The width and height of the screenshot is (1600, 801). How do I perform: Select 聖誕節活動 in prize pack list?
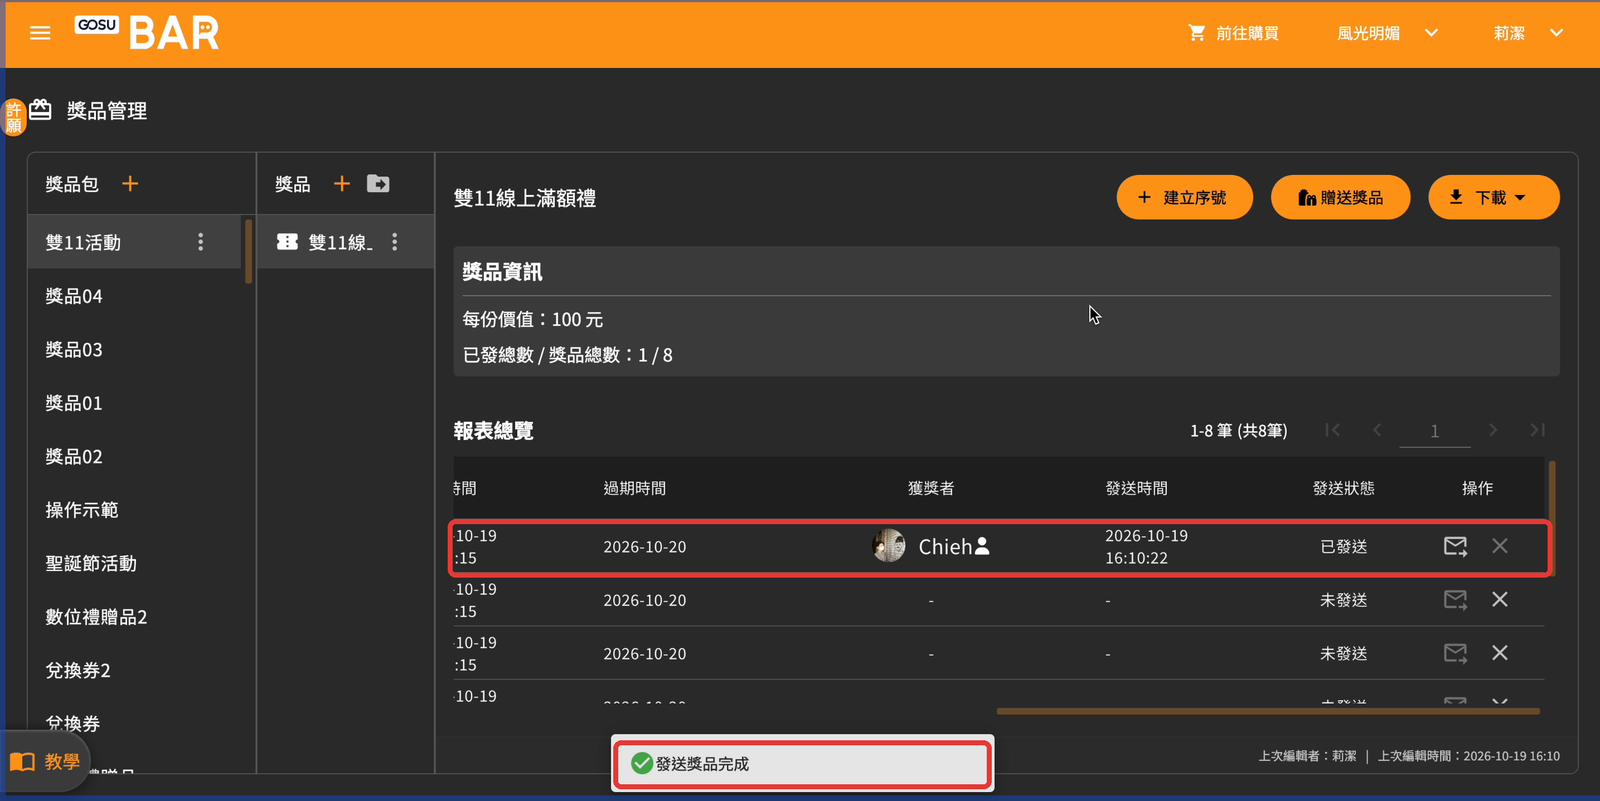tap(134, 563)
